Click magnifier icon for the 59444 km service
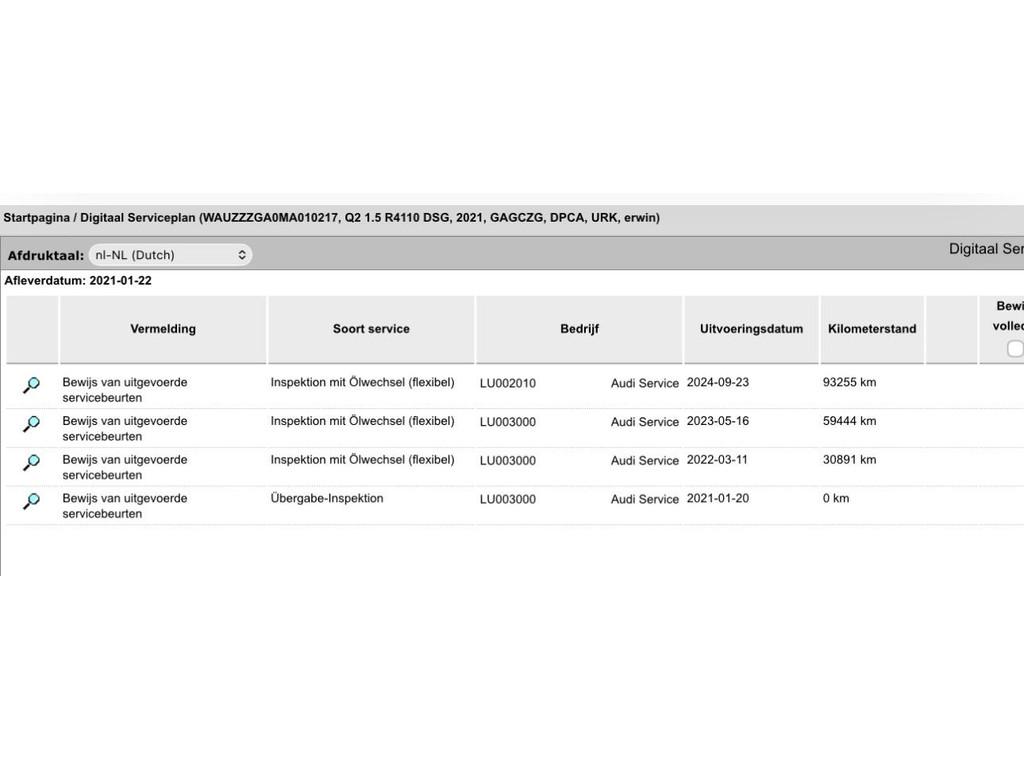Viewport: 1024px width, 768px height. click(x=32, y=424)
